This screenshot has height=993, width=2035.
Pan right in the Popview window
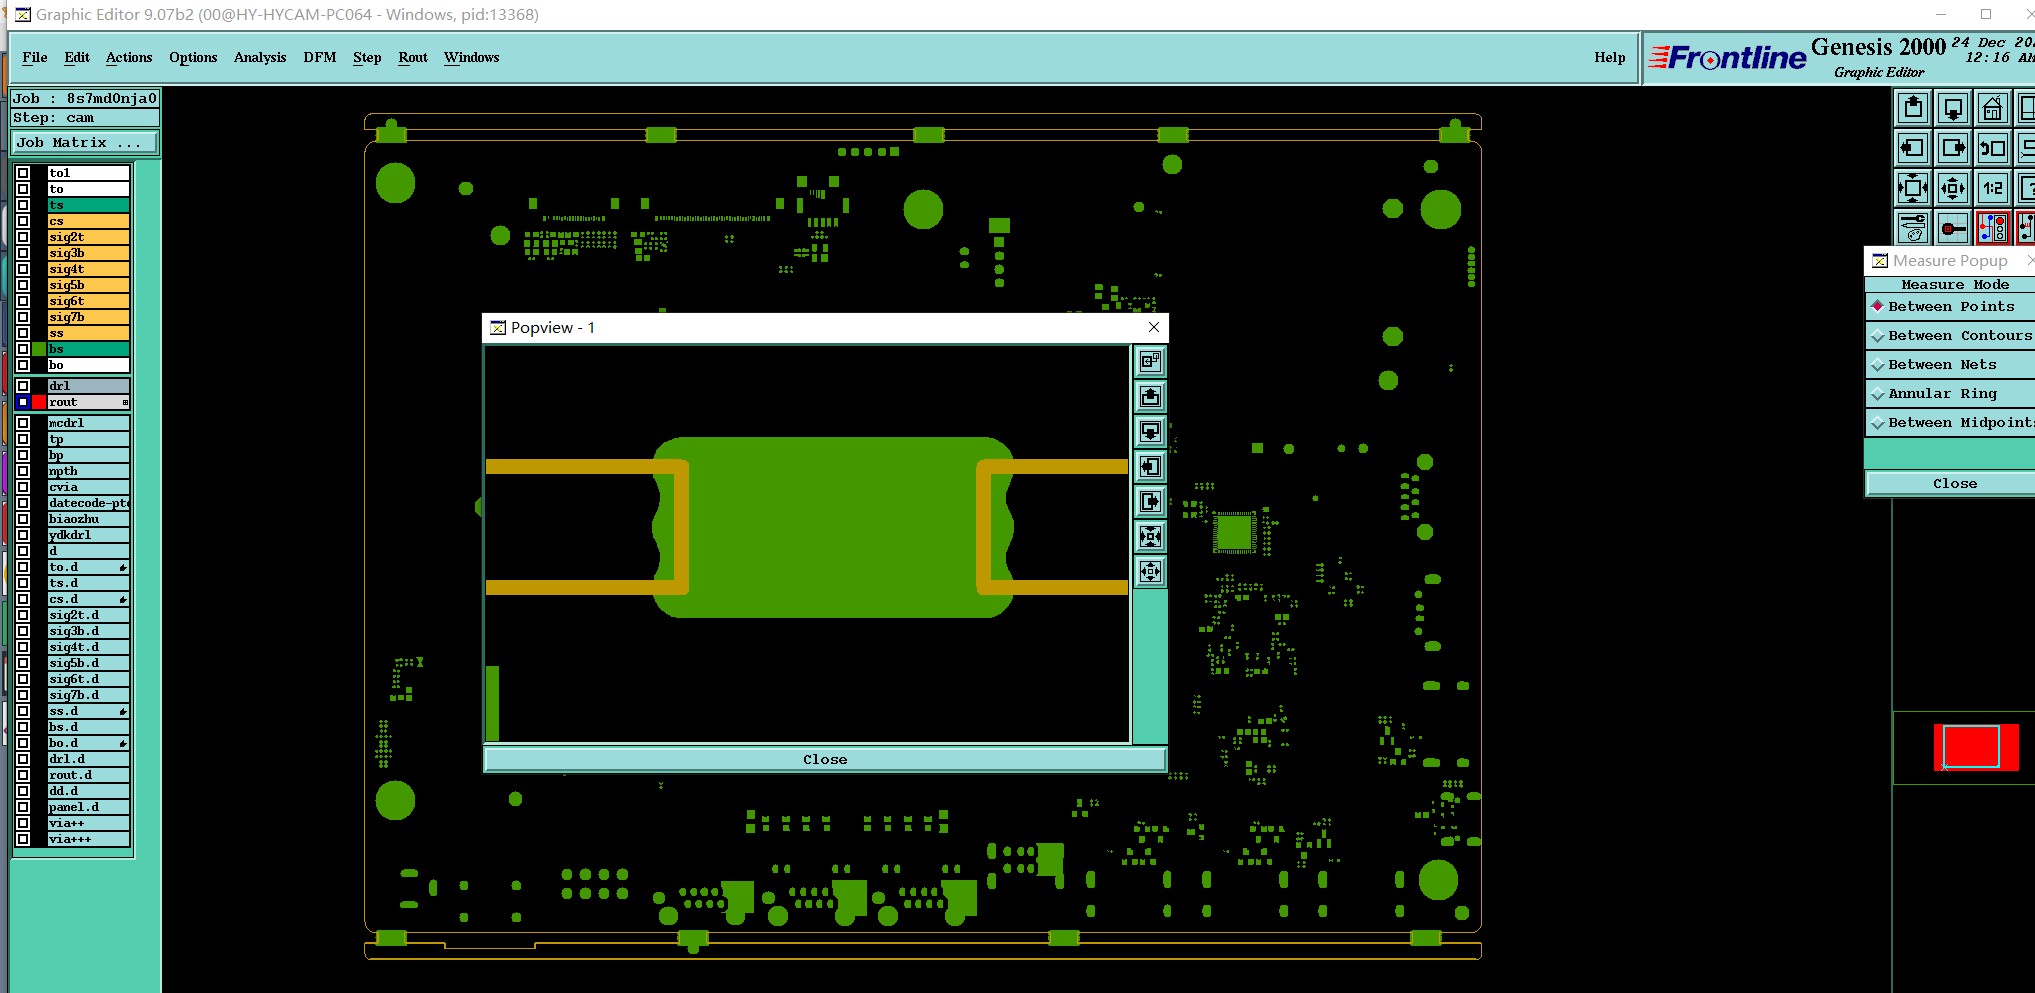pyautogui.click(x=1150, y=501)
